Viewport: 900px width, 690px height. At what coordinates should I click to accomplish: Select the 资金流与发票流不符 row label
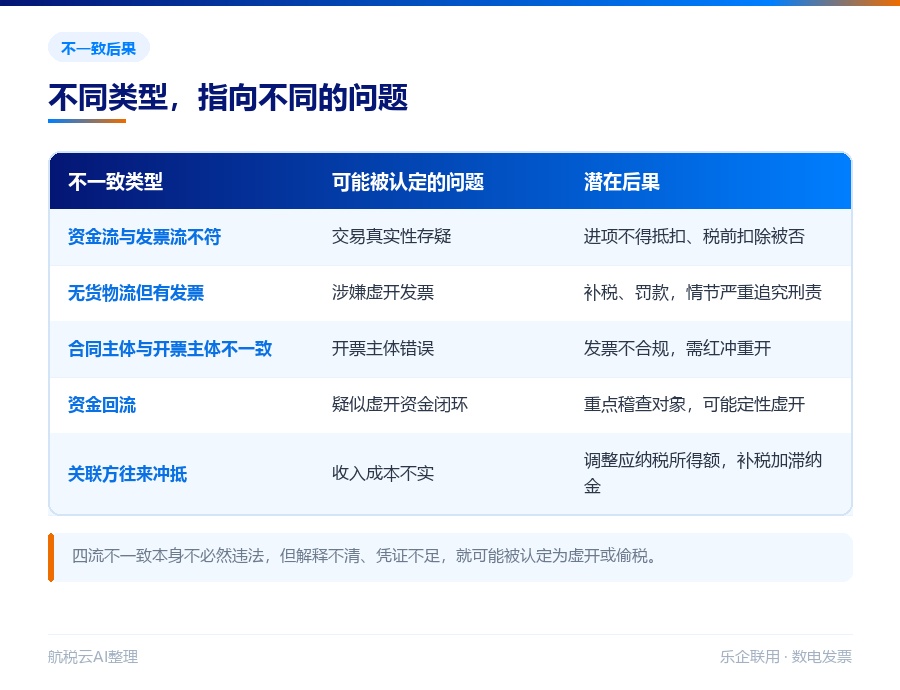point(144,237)
